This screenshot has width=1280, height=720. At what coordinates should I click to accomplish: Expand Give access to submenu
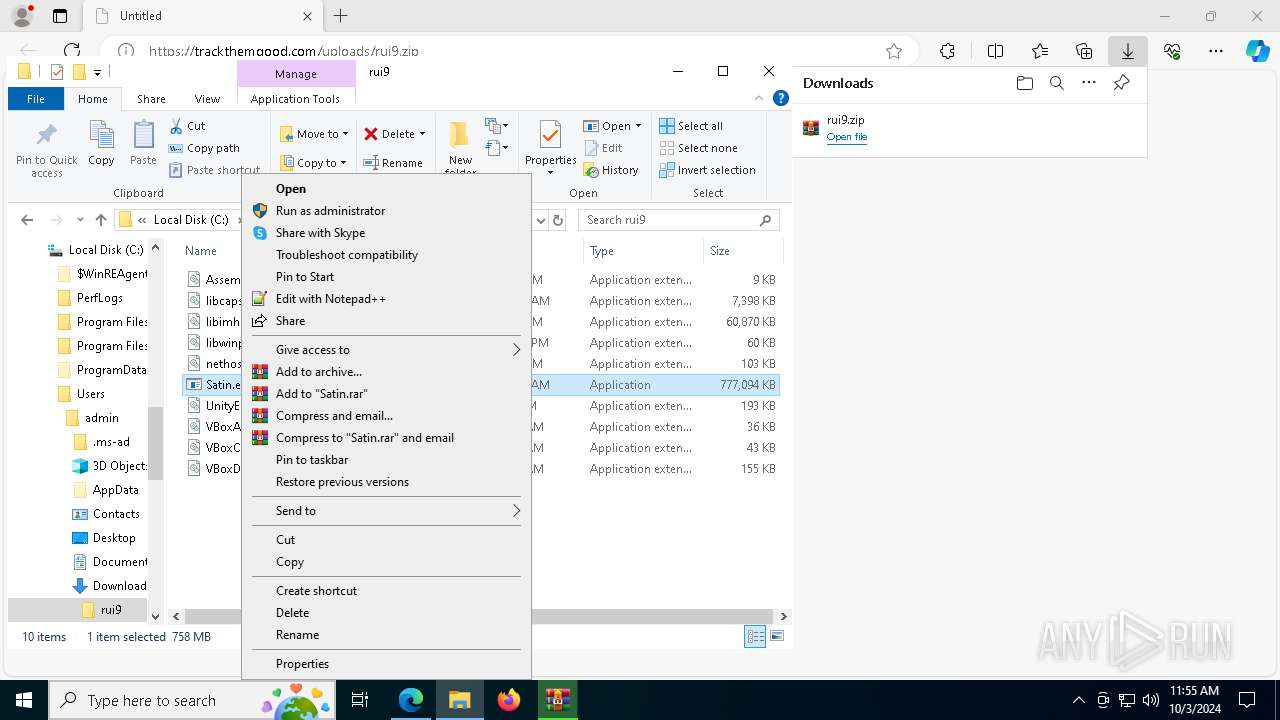[x=386, y=350]
